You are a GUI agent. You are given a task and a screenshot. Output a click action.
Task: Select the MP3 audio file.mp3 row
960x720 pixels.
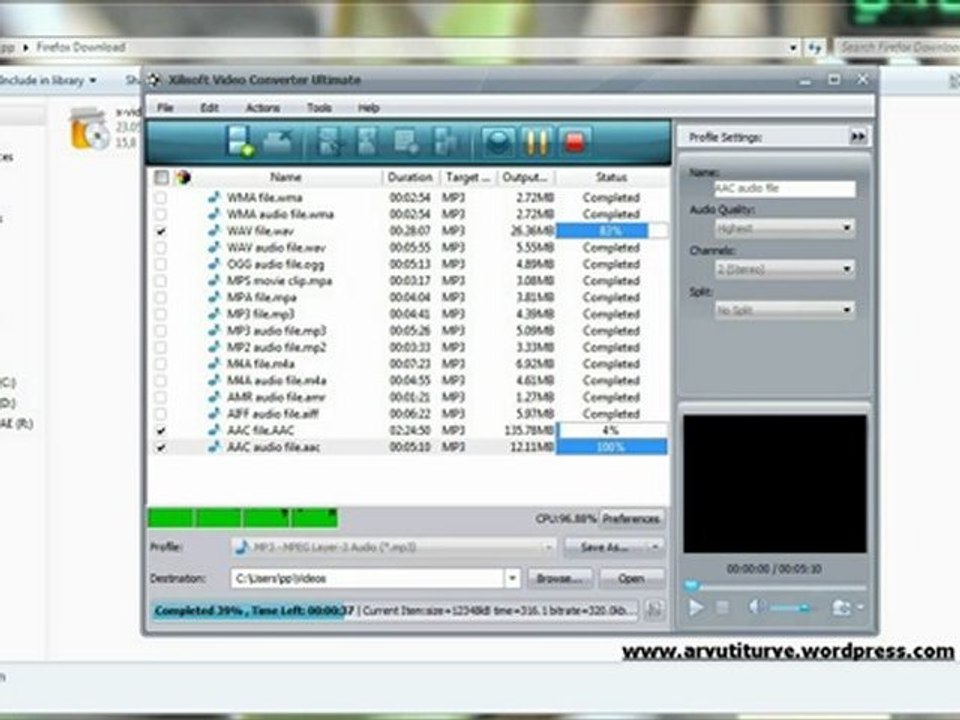(409, 331)
